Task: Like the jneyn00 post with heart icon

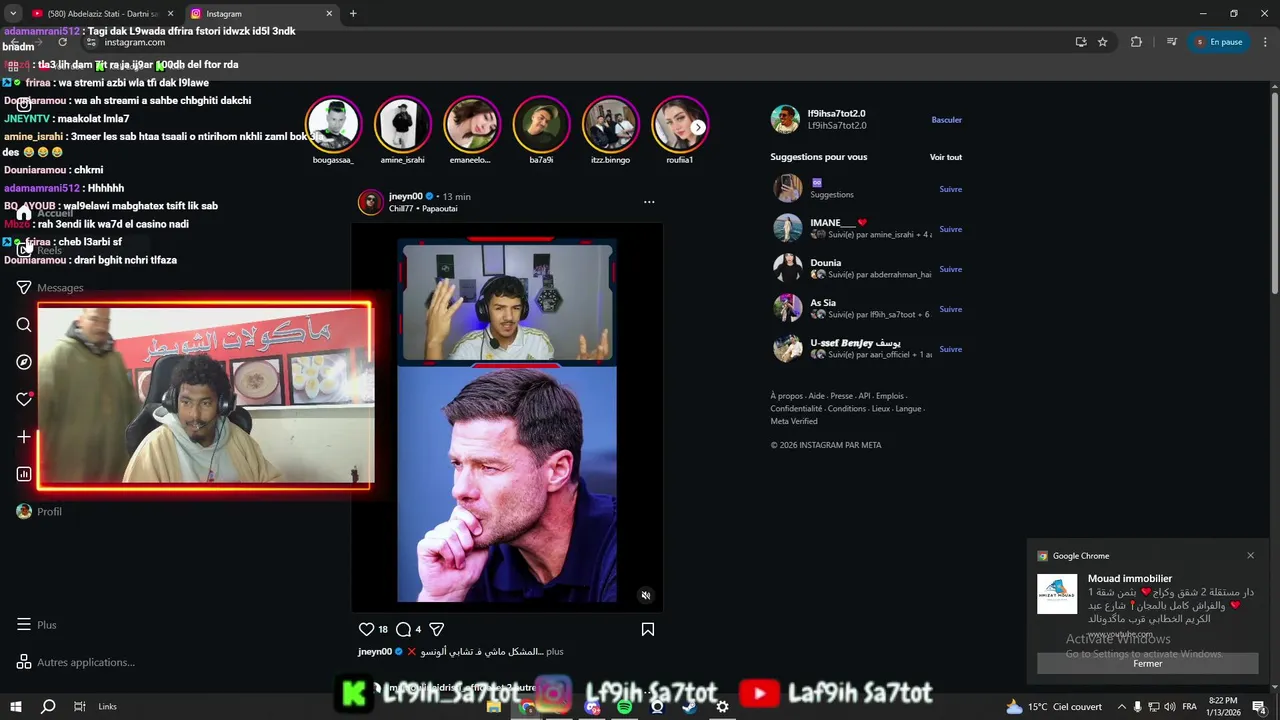Action: (x=366, y=629)
